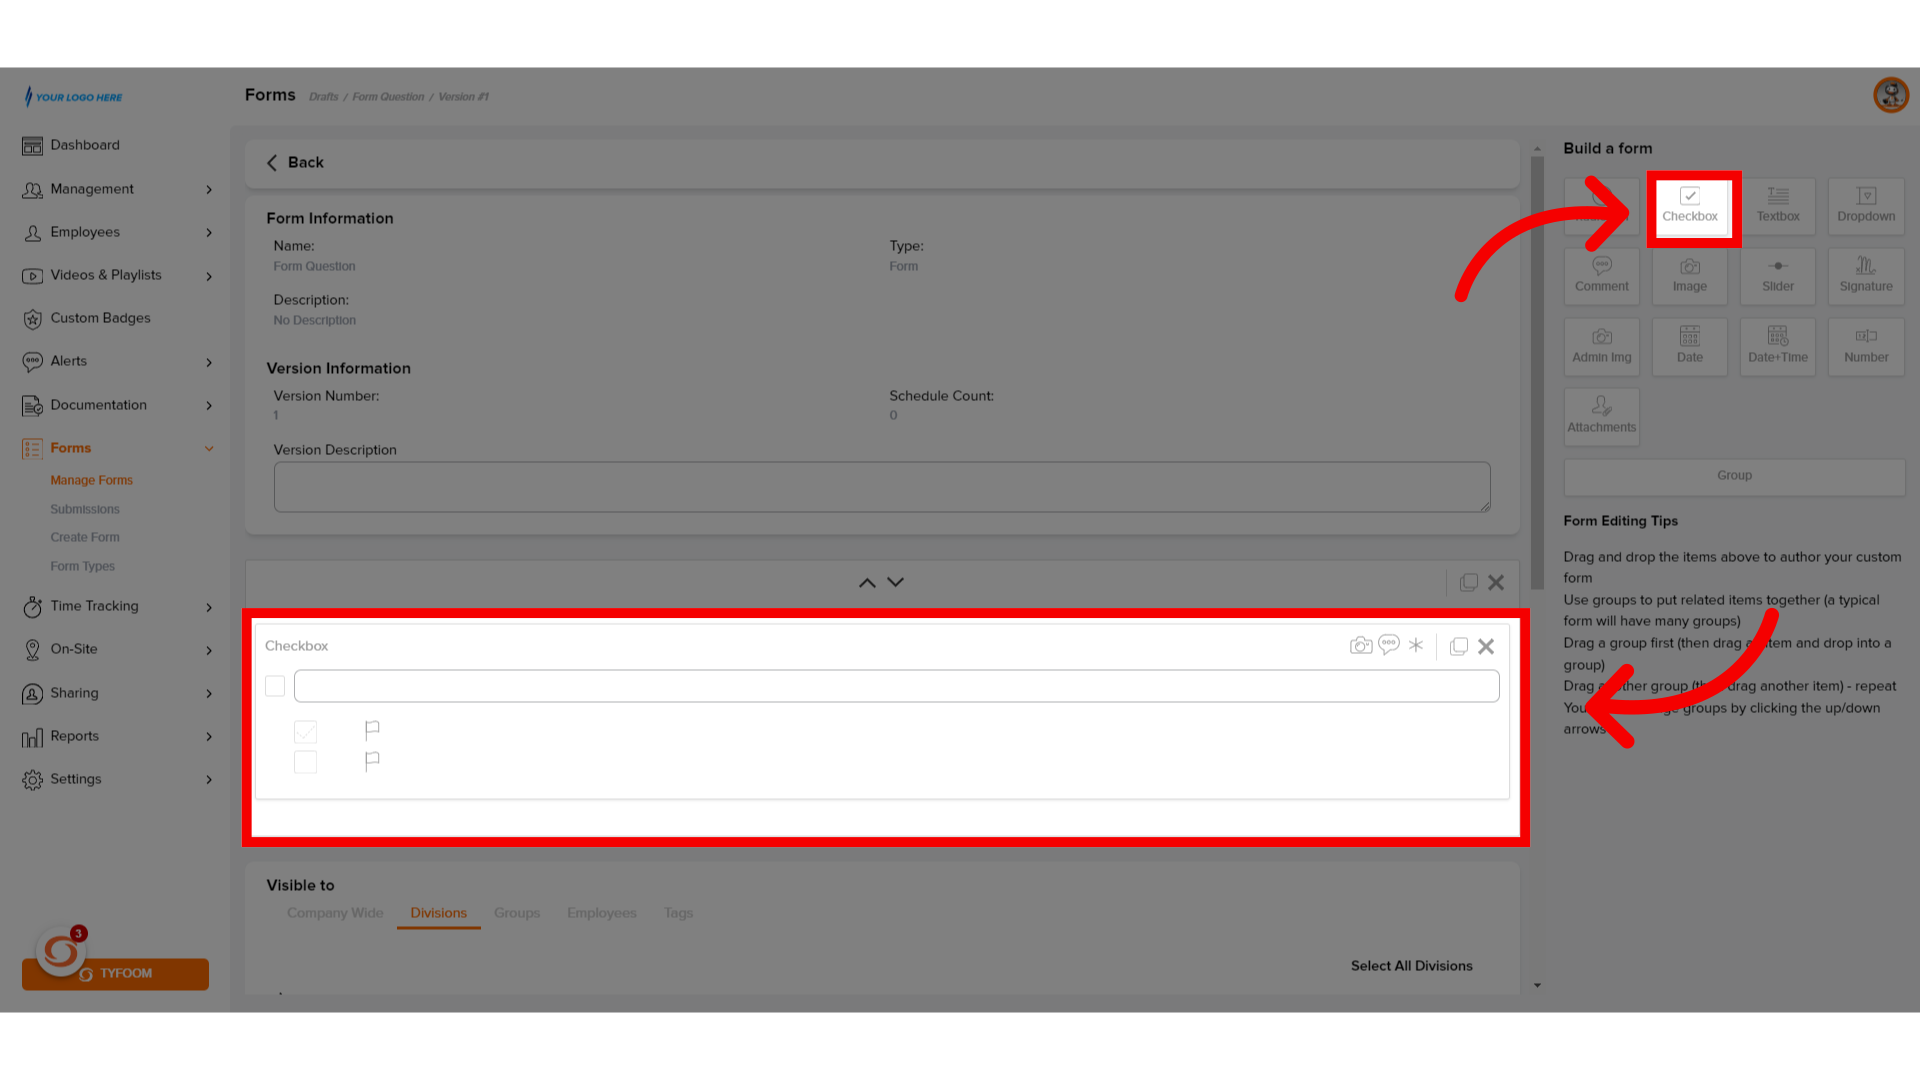
Task: Select the Textbox form element tool
Action: click(1778, 204)
